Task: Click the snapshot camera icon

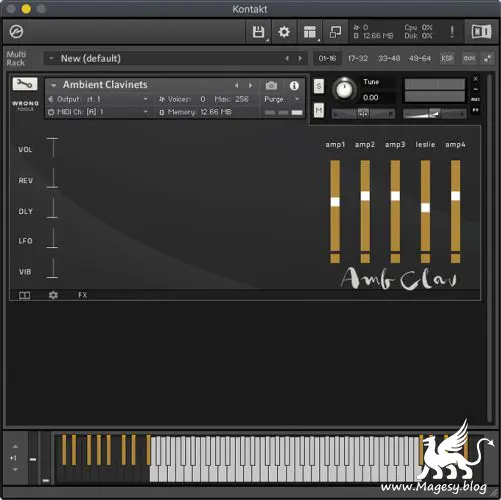Action: click(x=271, y=86)
